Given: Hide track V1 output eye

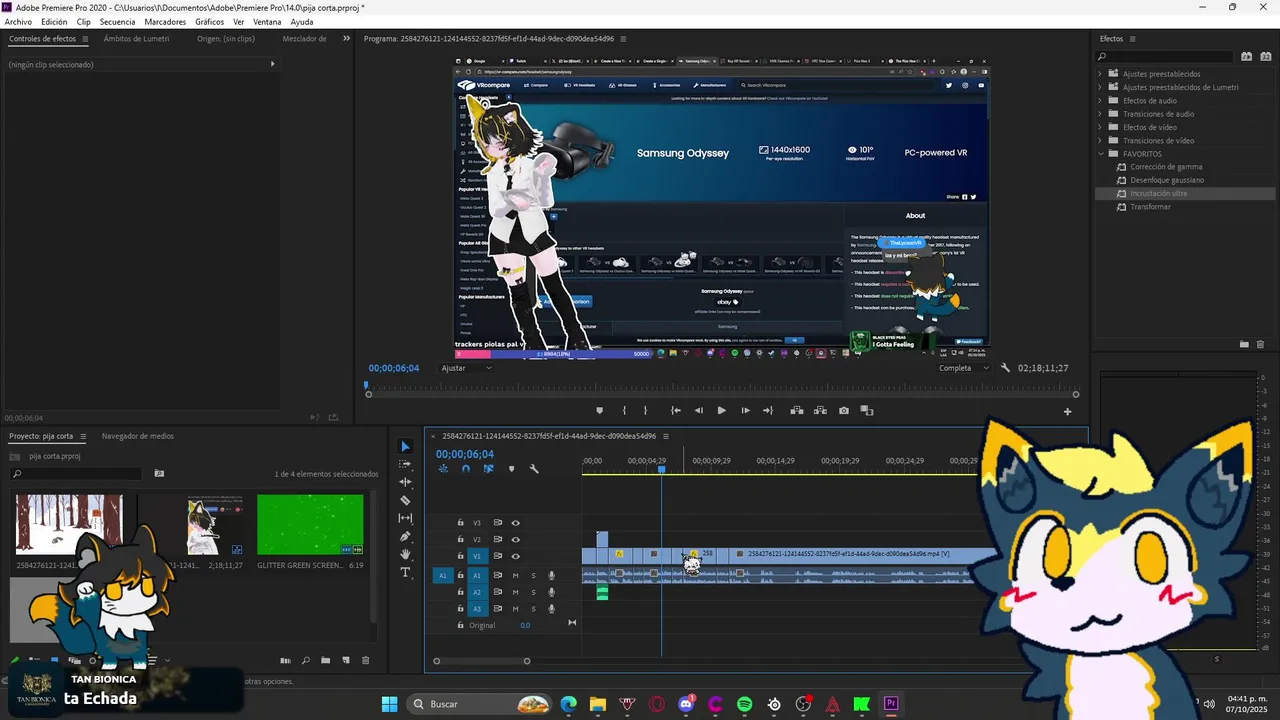Looking at the screenshot, I should coord(516,556).
